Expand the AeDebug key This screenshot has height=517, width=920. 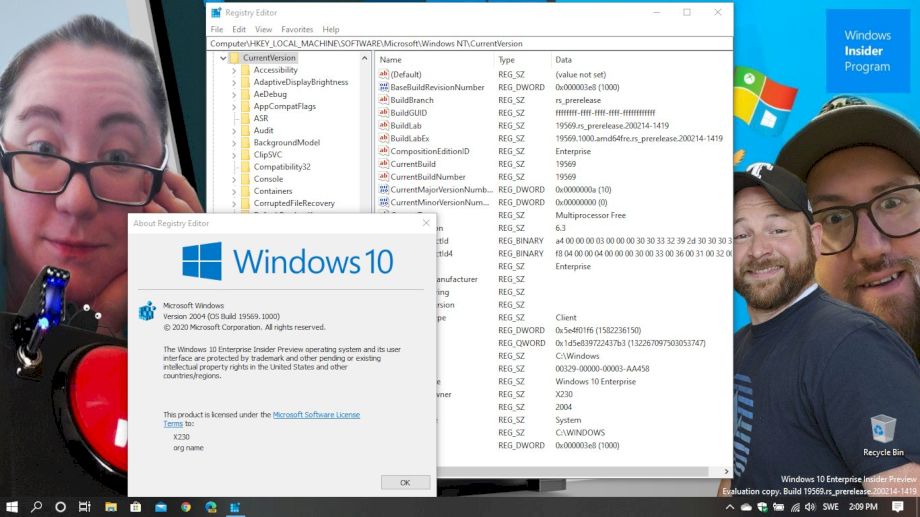click(234, 94)
